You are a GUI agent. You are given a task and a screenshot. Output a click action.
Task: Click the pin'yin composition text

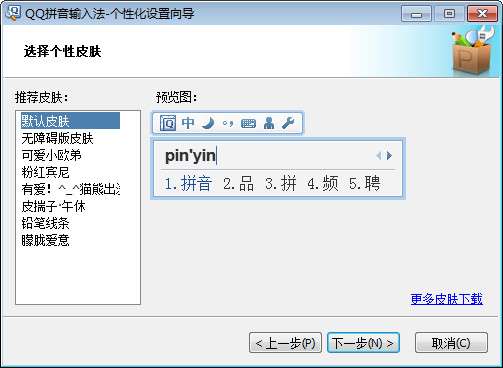[191, 156]
